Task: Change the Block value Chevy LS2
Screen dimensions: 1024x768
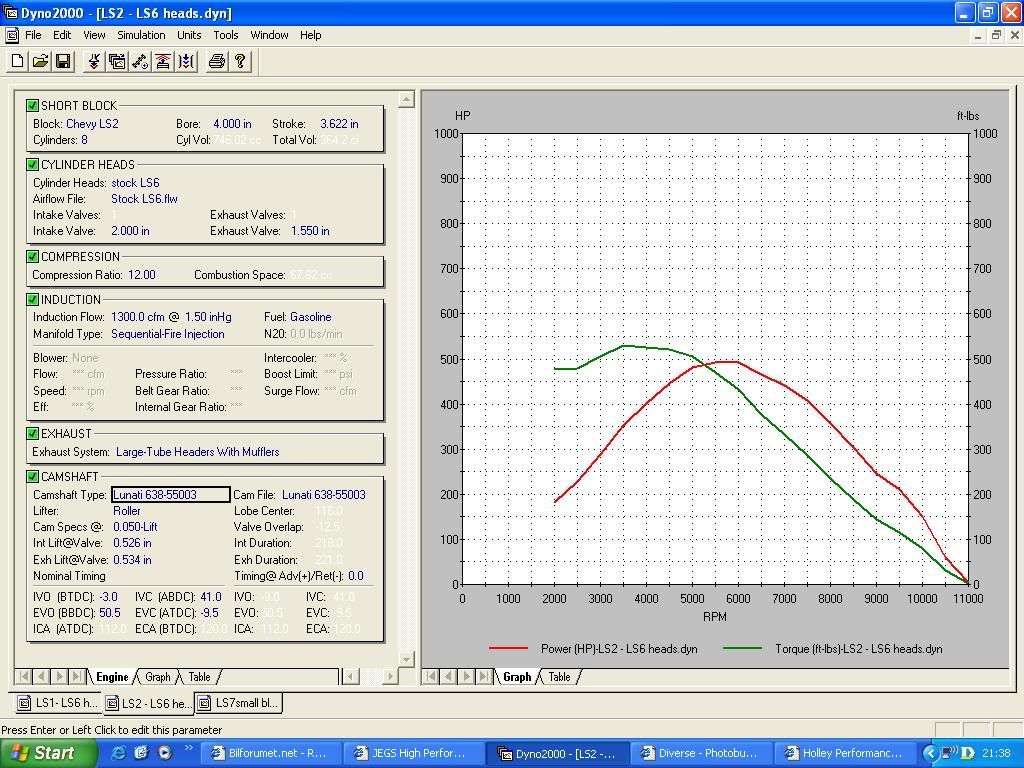Action: click(x=92, y=123)
